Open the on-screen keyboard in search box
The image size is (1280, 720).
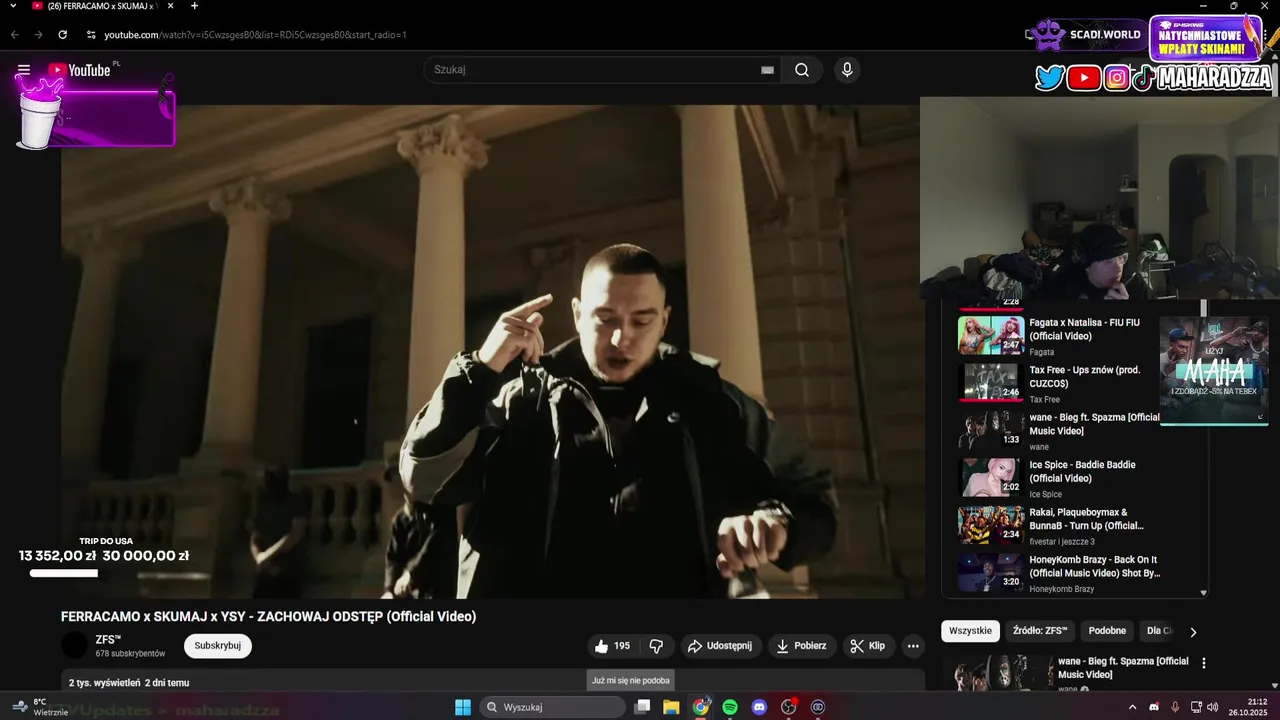pyautogui.click(x=767, y=70)
